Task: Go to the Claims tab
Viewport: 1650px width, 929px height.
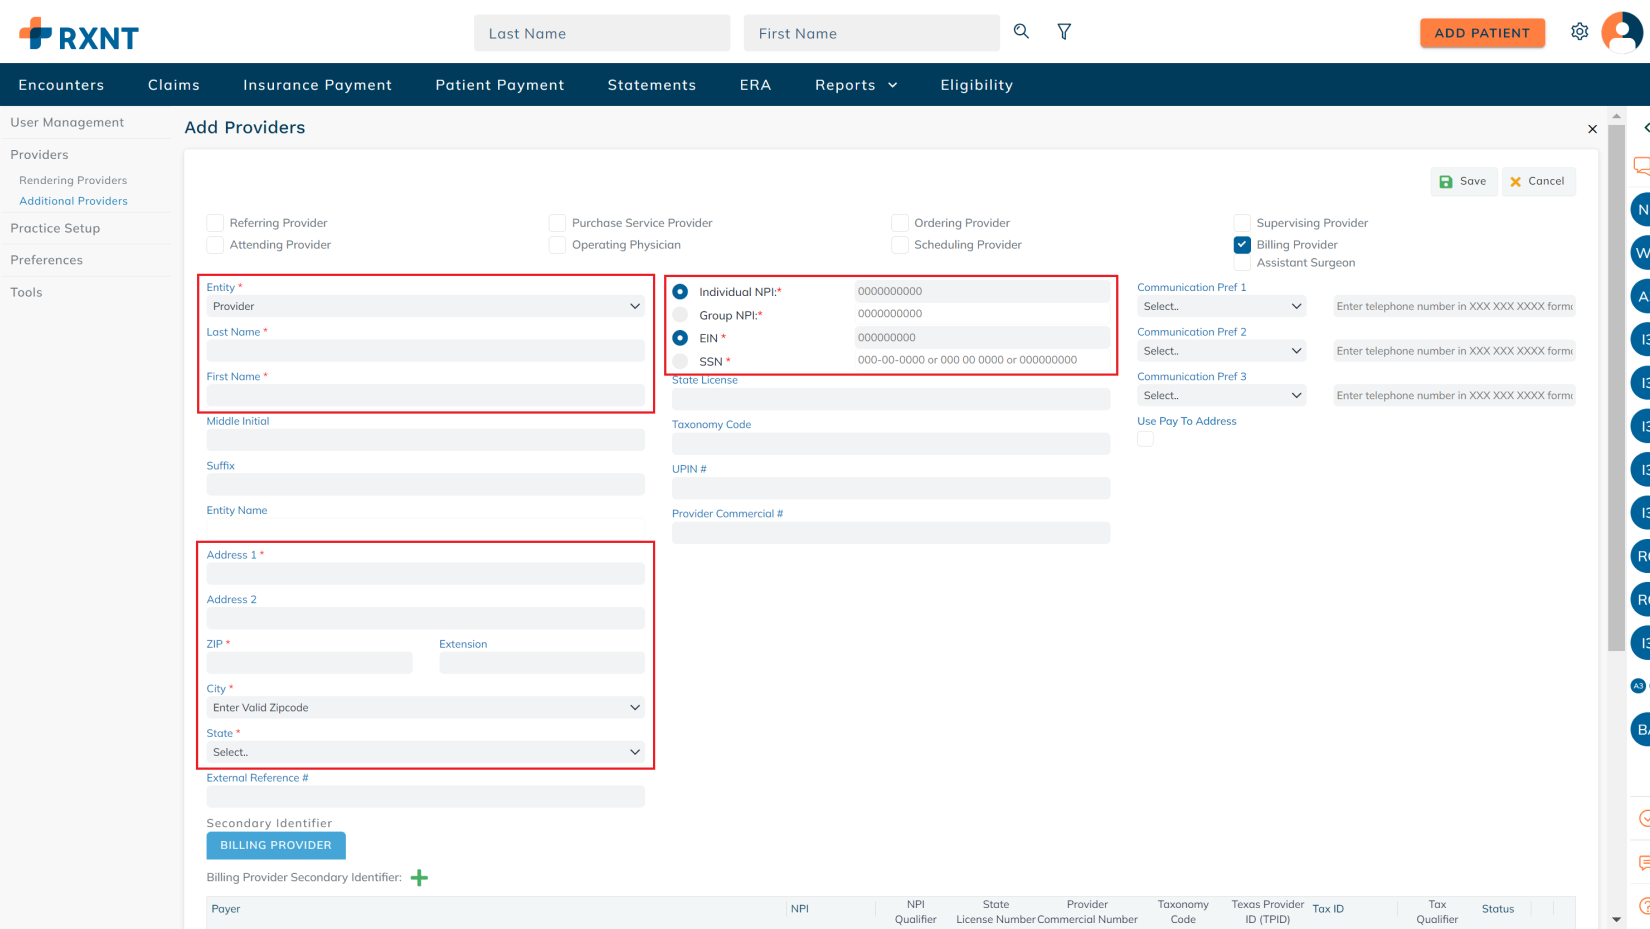Action: pyautogui.click(x=174, y=85)
